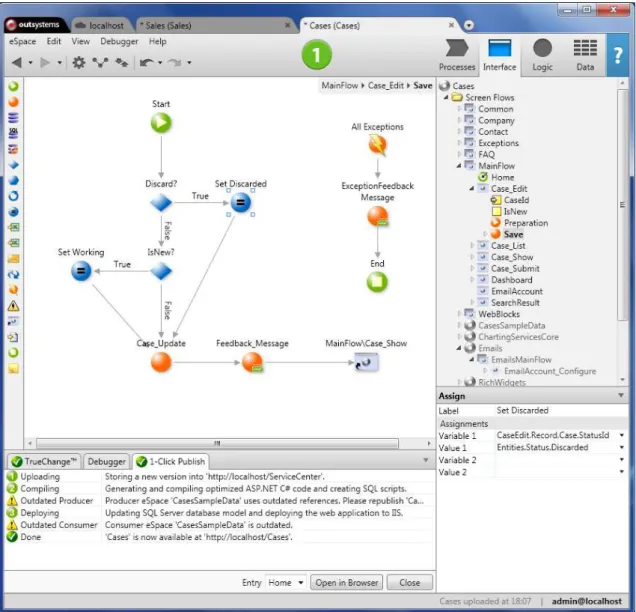
Task: Close the Sales (Sales) tab
Action: [287, 25]
